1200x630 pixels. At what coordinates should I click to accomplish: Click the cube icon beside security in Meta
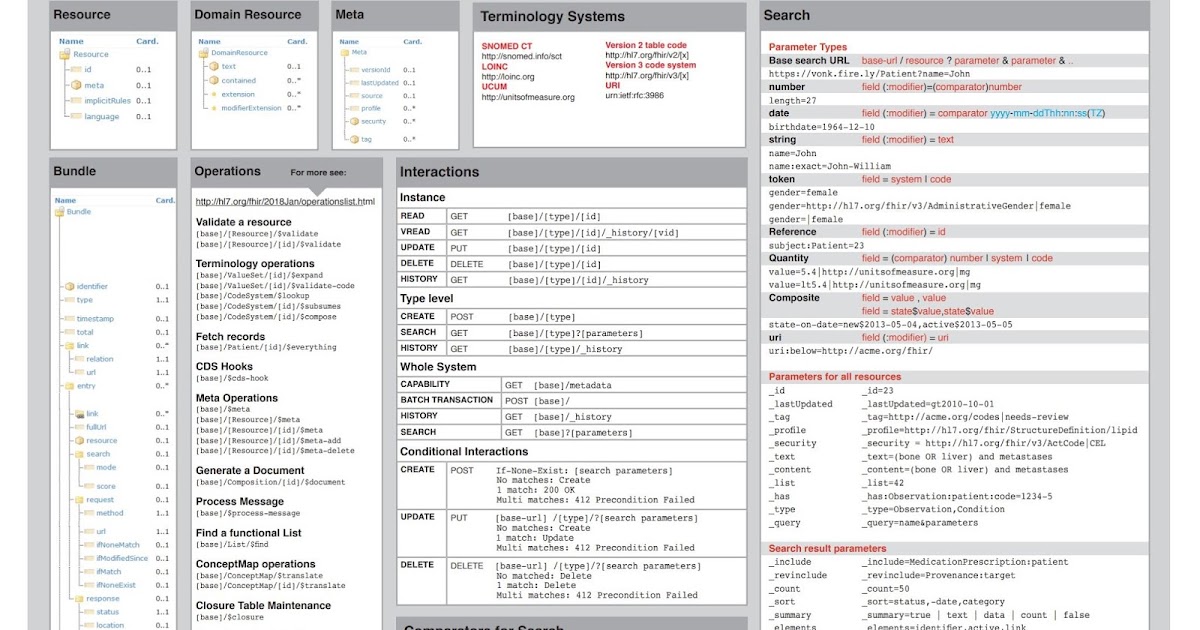[353, 121]
